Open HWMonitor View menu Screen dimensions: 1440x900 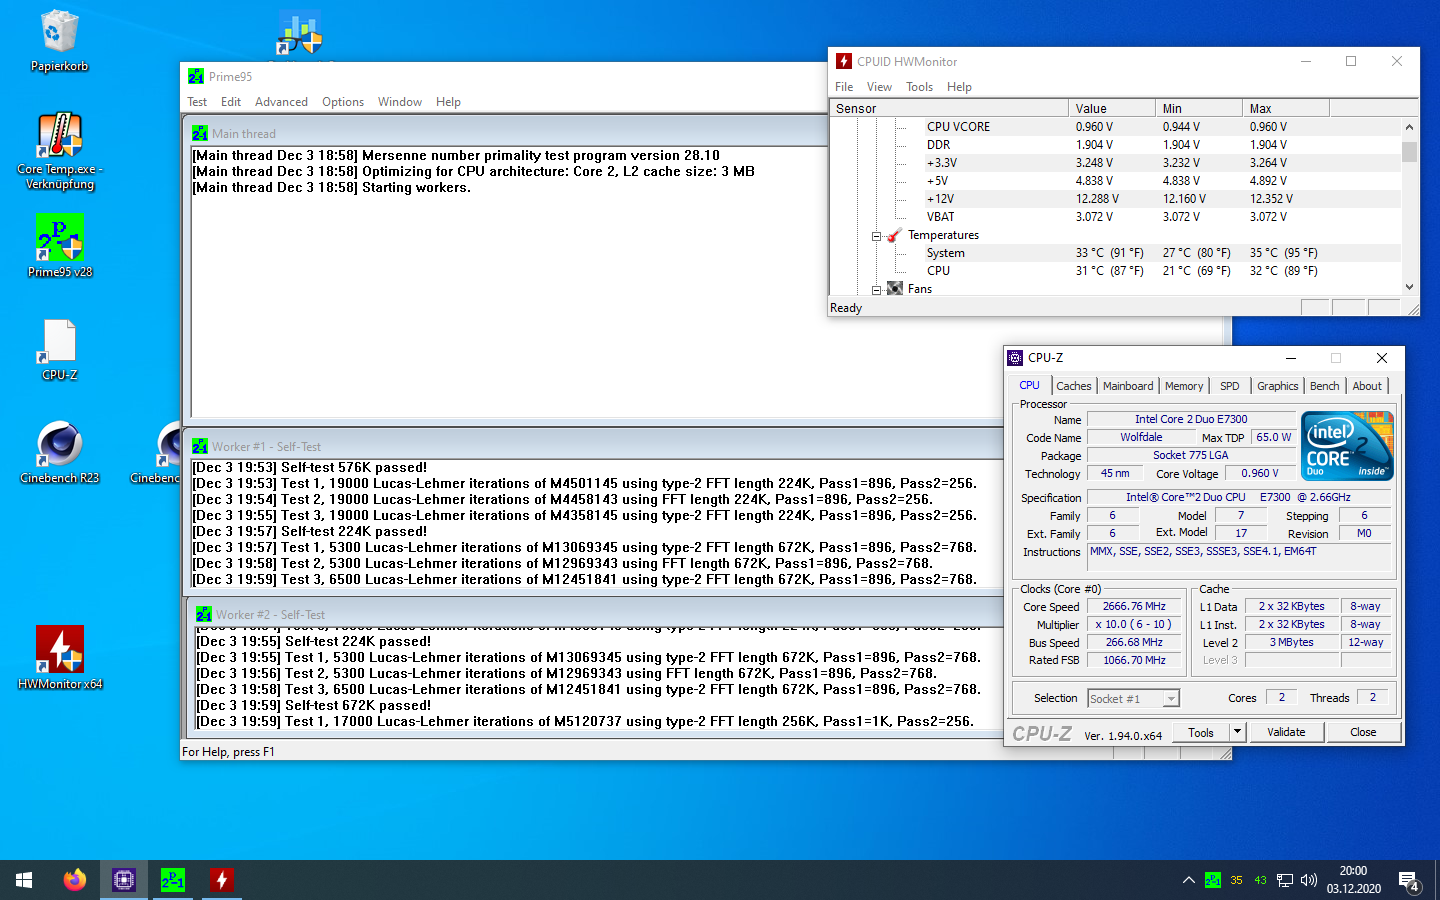pos(879,87)
